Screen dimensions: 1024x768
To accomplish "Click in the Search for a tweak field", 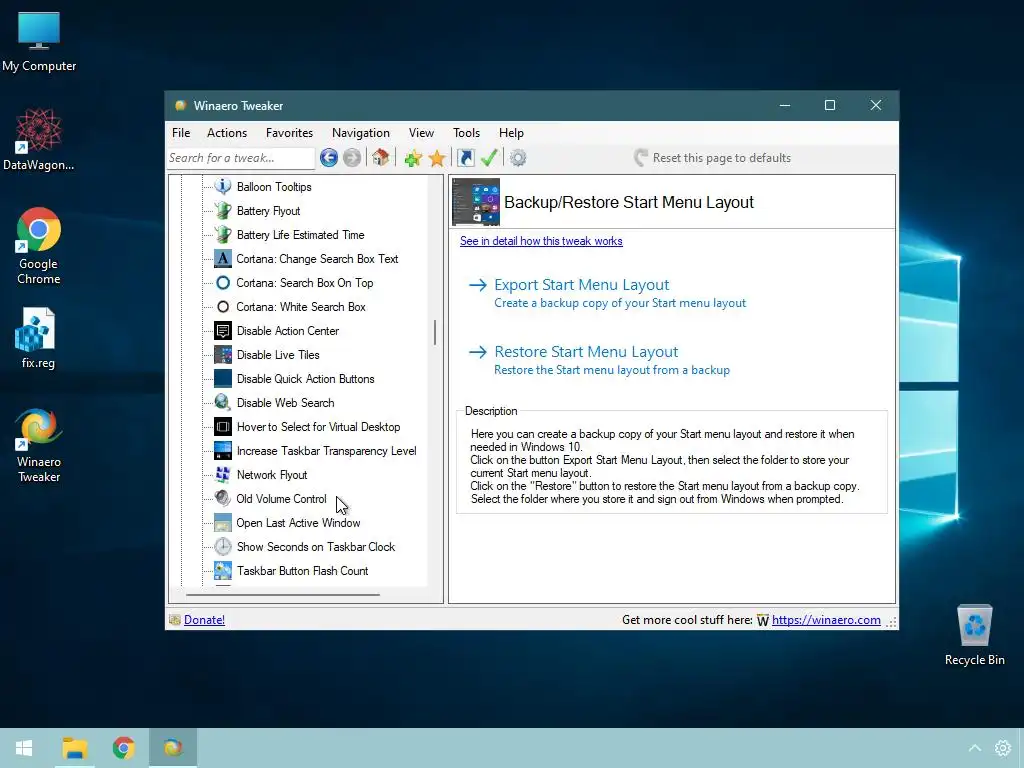I will point(241,157).
